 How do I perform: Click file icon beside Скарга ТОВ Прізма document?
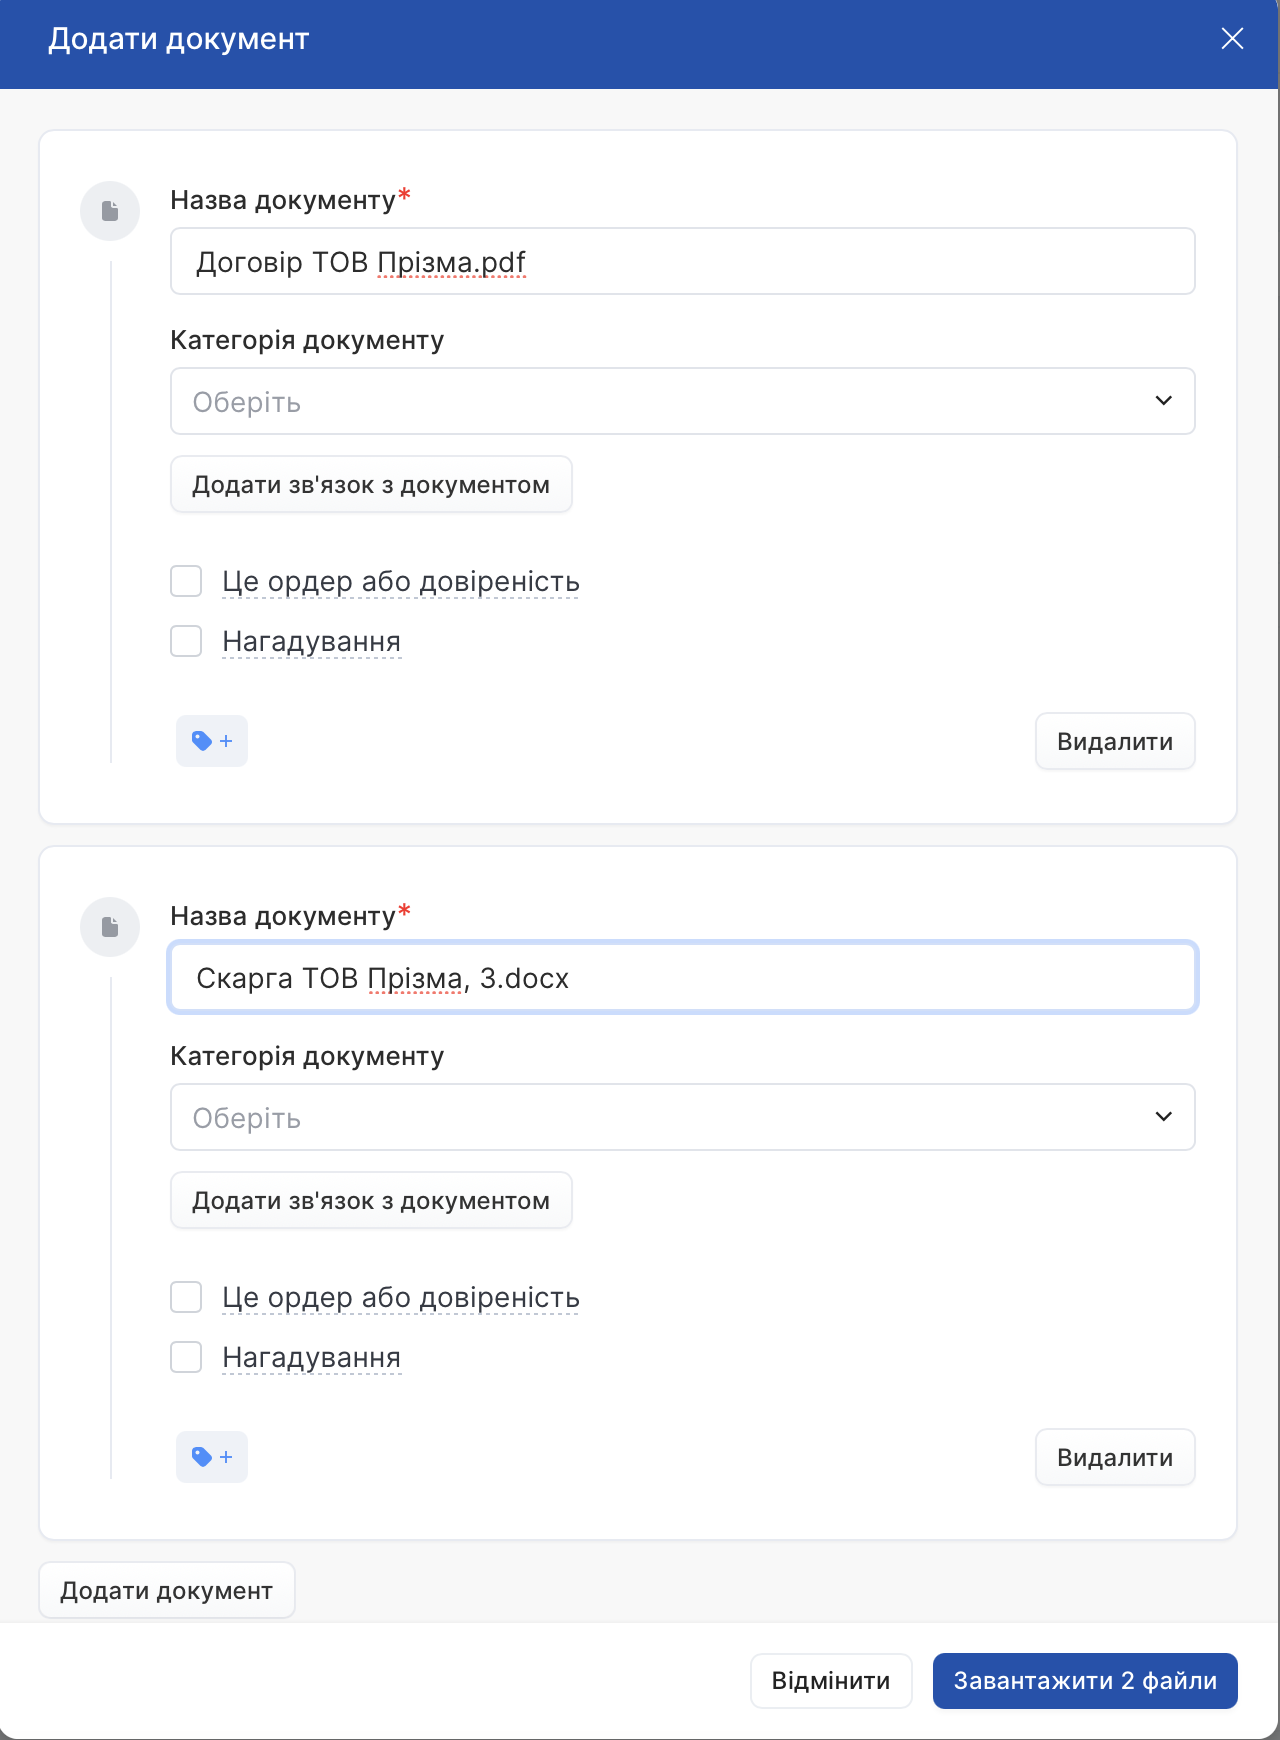(110, 927)
